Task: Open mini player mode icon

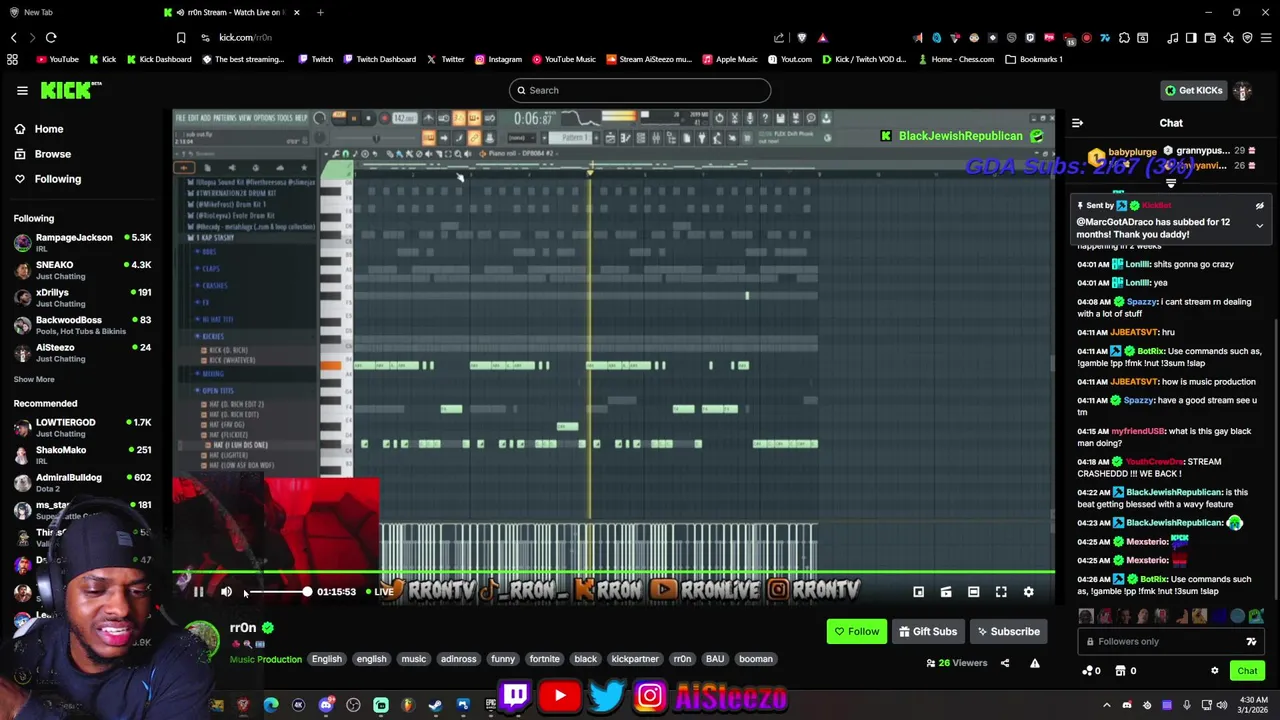Action: click(918, 592)
